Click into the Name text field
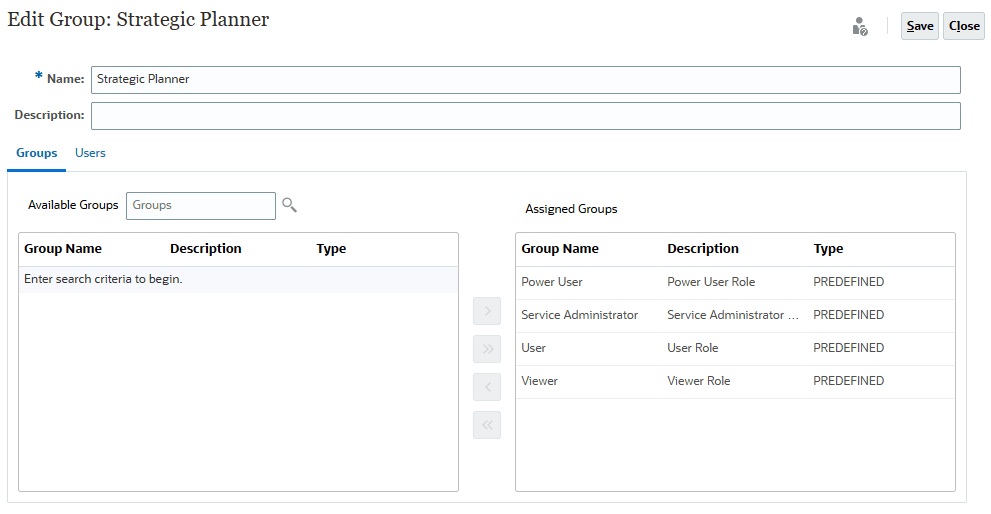 point(525,79)
